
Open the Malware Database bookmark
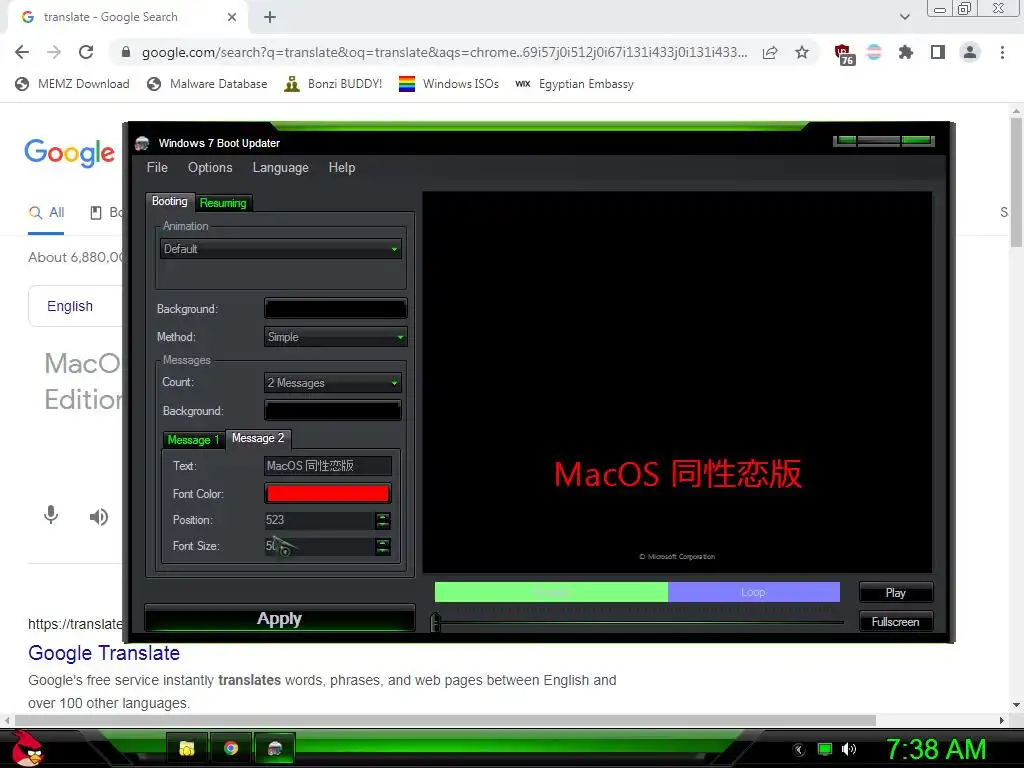[208, 84]
